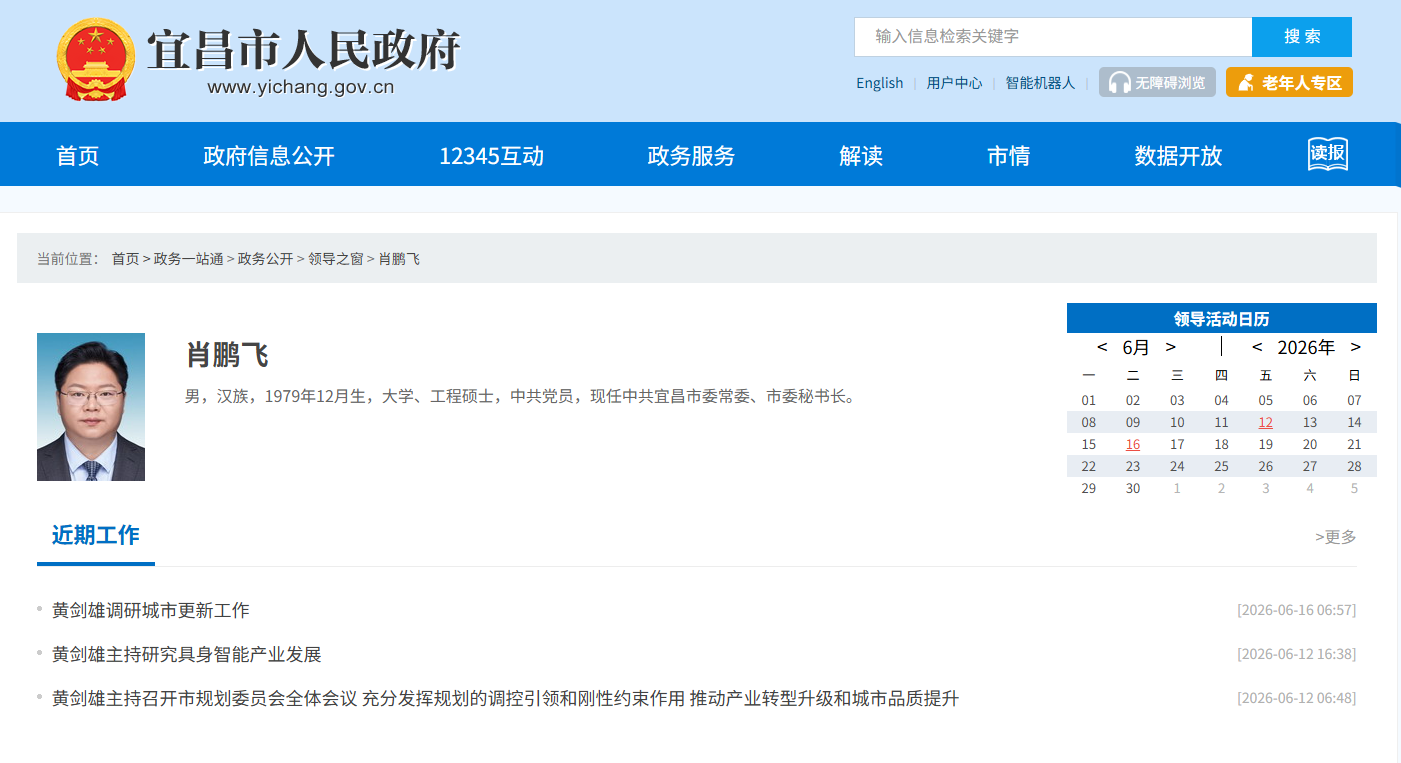The height and width of the screenshot is (763, 1401).
Task: Open article 黄剑雄主持研究具身智能产业发展
Action: coord(187,654)
